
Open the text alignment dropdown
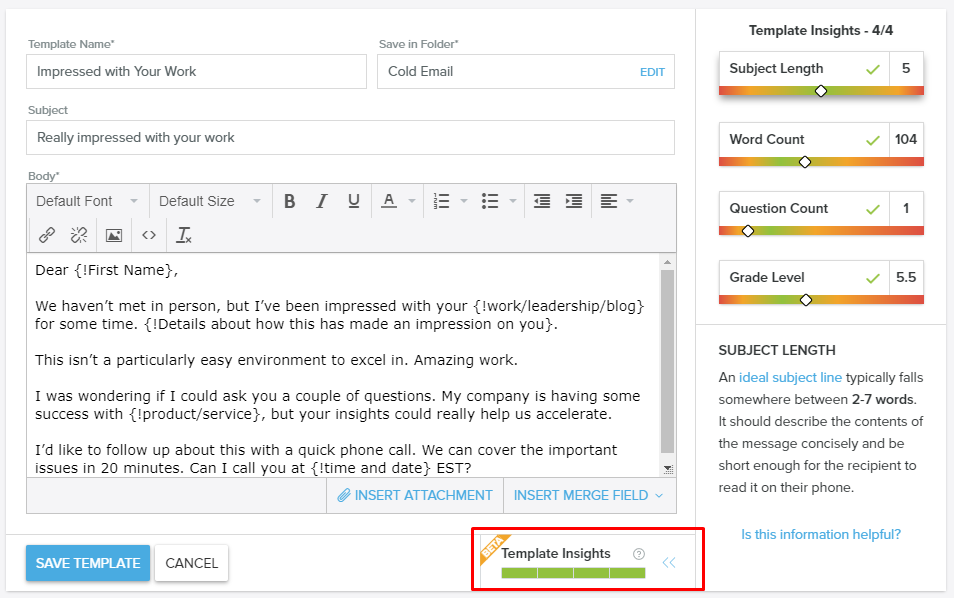coord(617,201)
